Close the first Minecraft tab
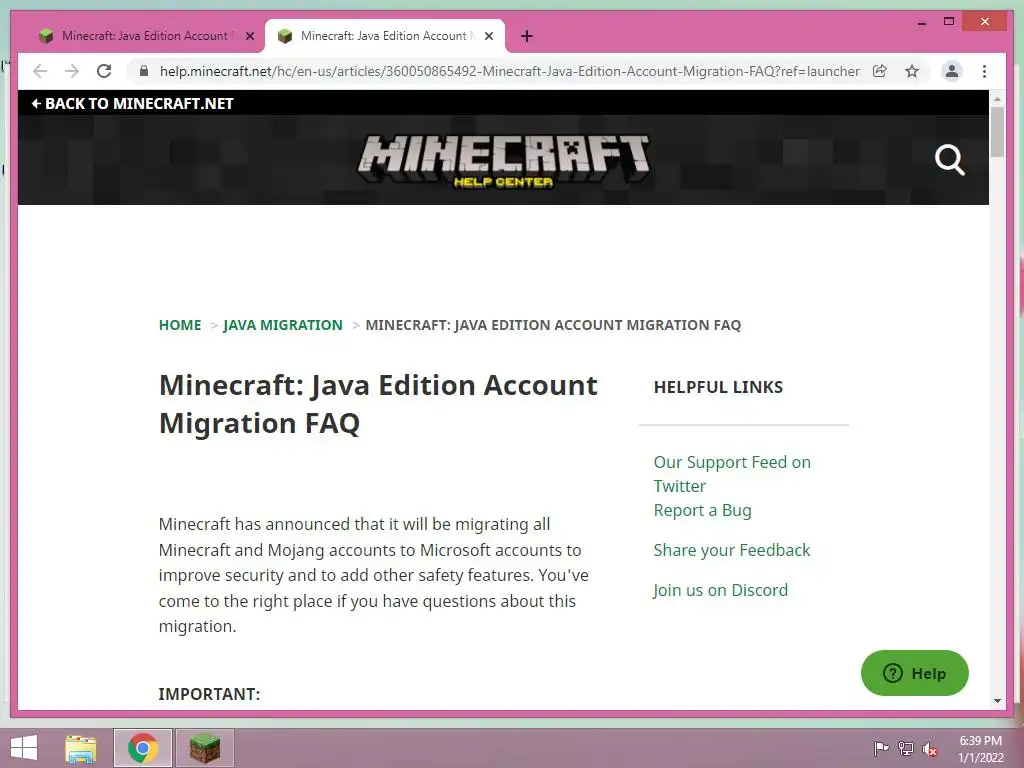The image size is (1024, 768). point(249,36)
